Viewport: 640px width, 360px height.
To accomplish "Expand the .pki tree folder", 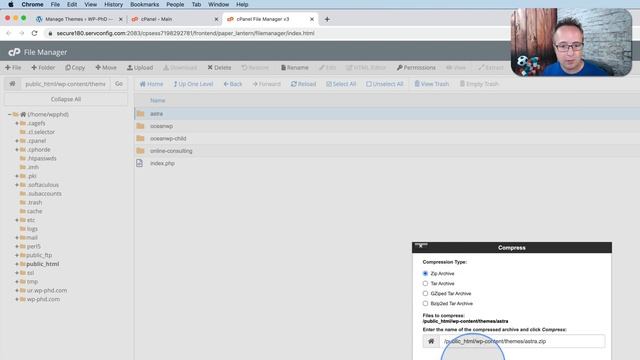I will coord(17,176).
